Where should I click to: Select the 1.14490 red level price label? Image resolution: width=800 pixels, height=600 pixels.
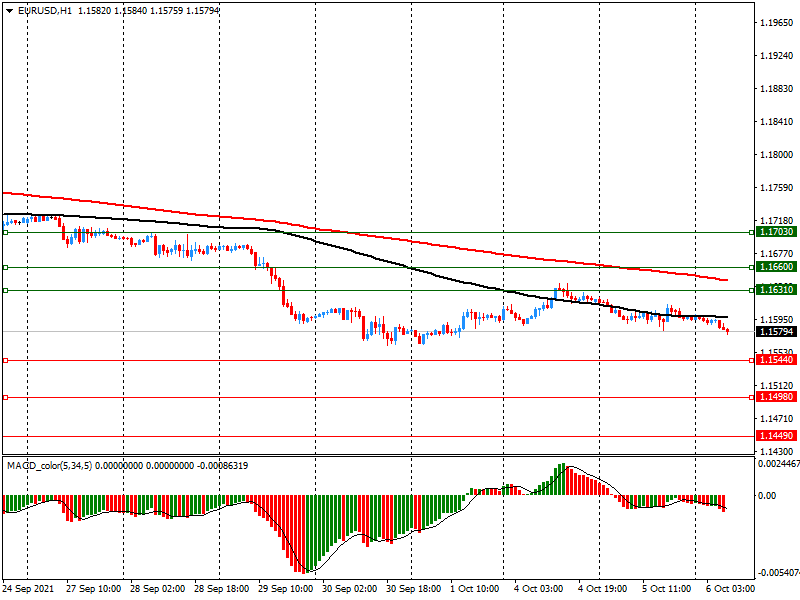(x=776, y=436)
